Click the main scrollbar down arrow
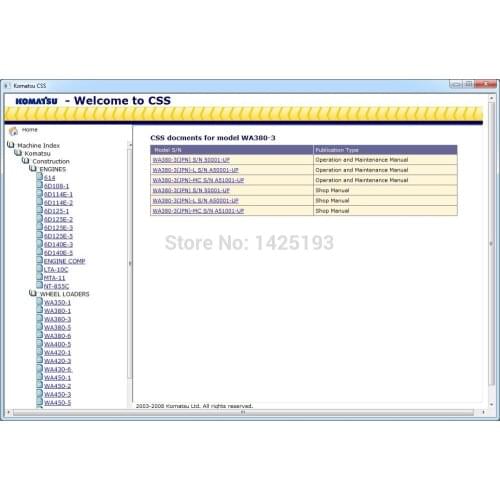500x500 pixels. (491, 405)
